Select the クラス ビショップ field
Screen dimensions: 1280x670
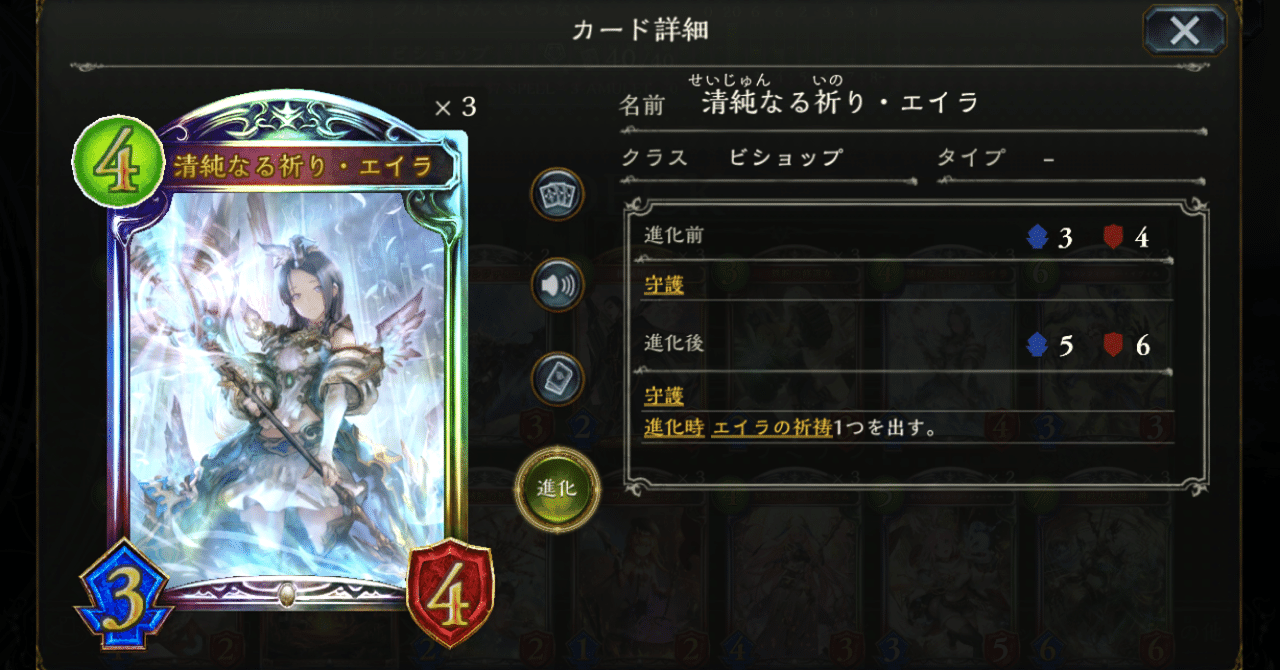coord(768,159)
